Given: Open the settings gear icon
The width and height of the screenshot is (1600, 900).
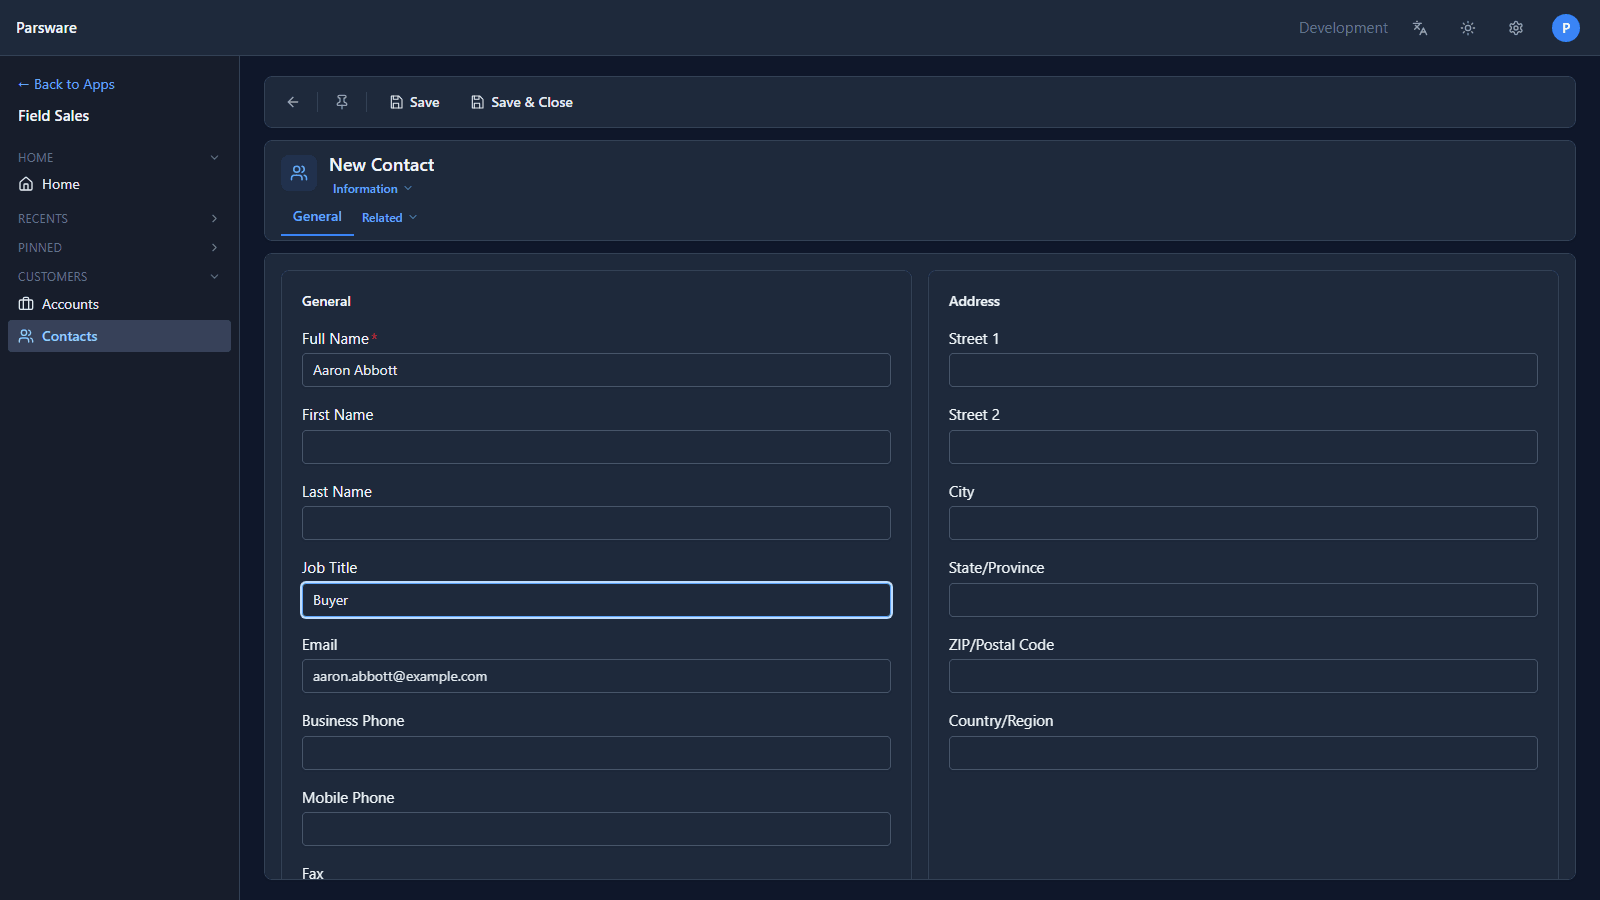Looking at the screenshot, I should pyautogui.click(x=1516, y=28).
